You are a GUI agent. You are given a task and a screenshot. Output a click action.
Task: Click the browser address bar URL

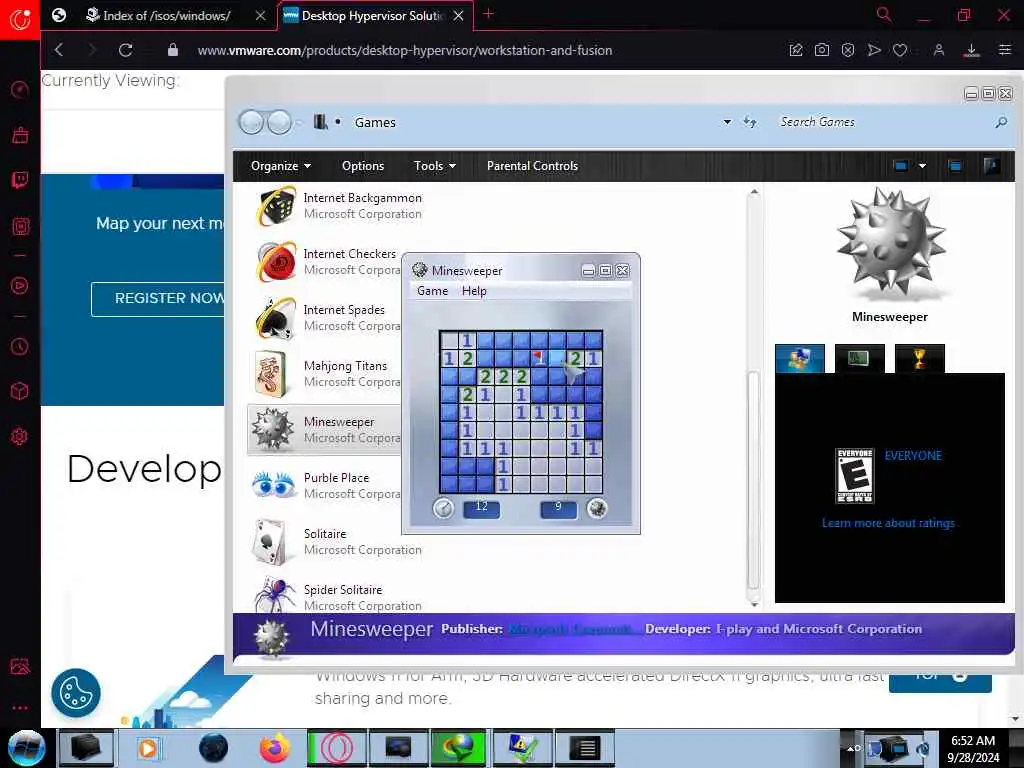(x=405, y=50)
